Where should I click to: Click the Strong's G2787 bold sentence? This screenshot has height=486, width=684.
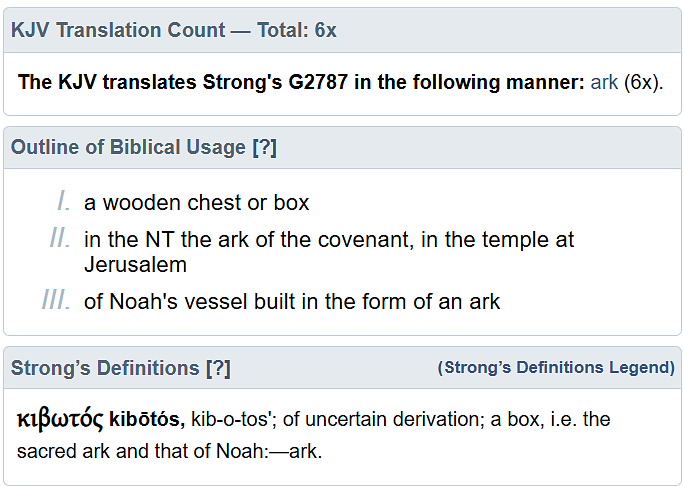(x=301, y=82)
